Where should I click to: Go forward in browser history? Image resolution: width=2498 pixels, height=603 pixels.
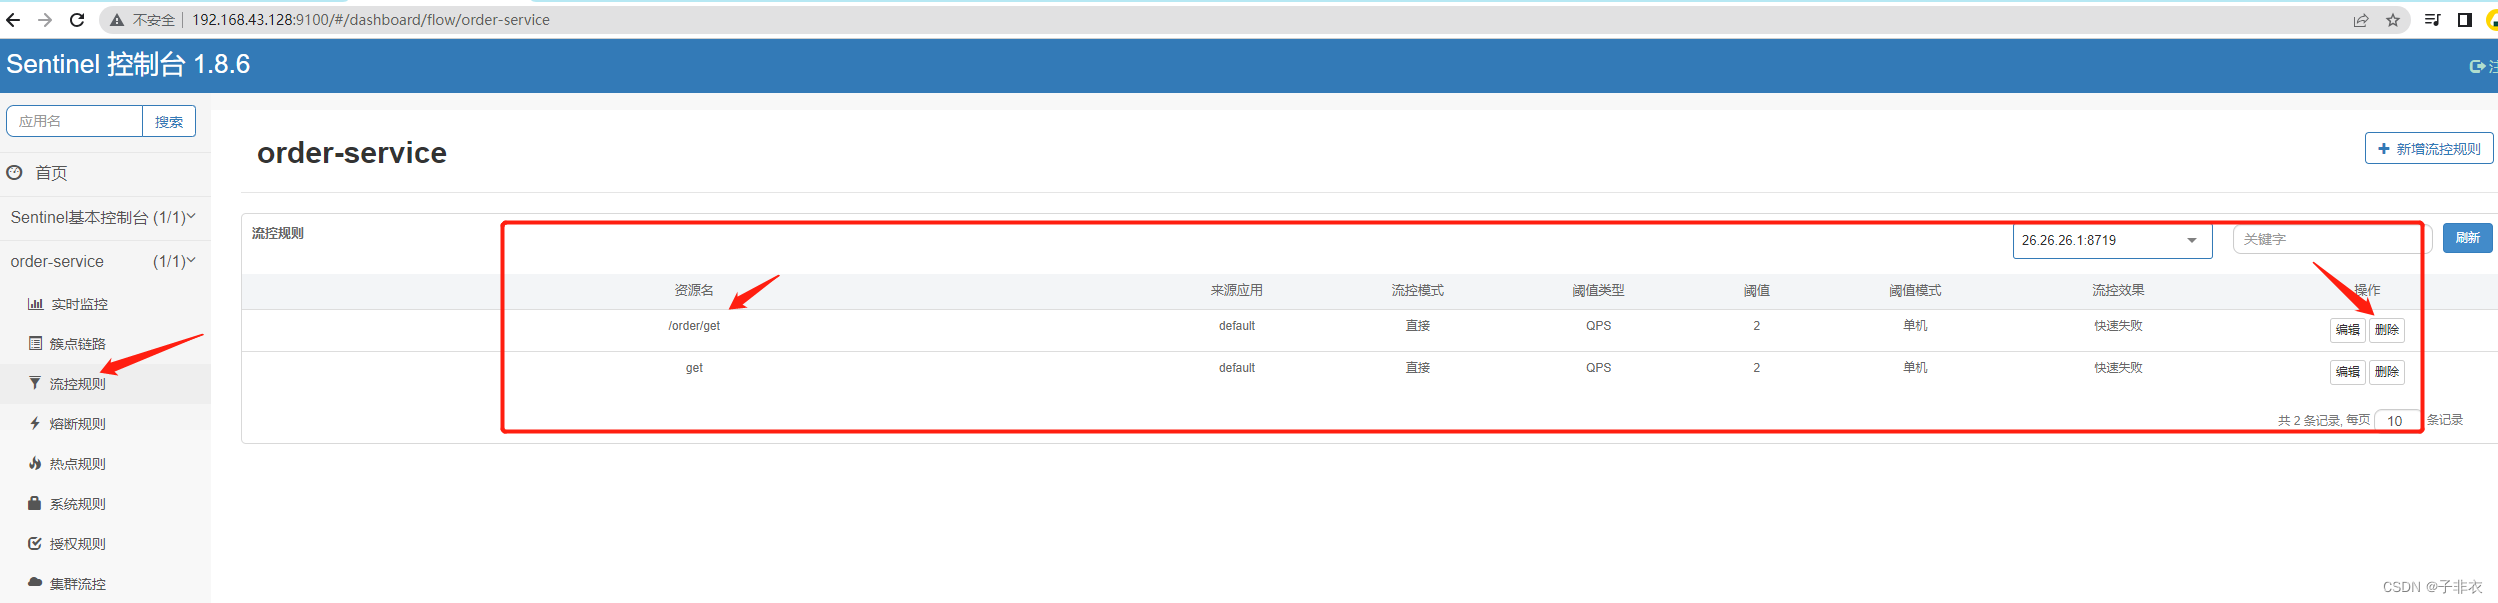[45, 20]
